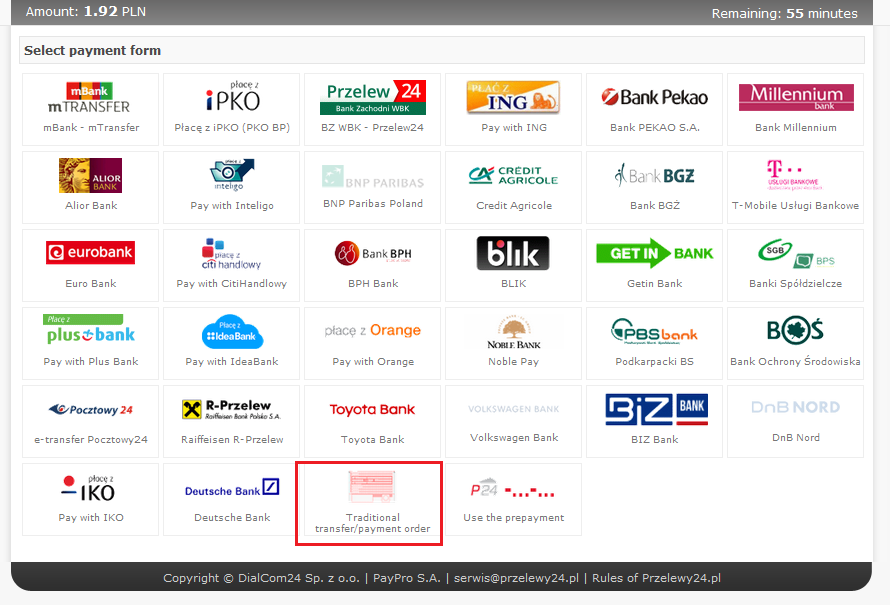The height and width of the screenshot is (605, 890).
Task: Click the 'Credit Agricole' label
Action: pyautogui.click(x=514, y=205)
